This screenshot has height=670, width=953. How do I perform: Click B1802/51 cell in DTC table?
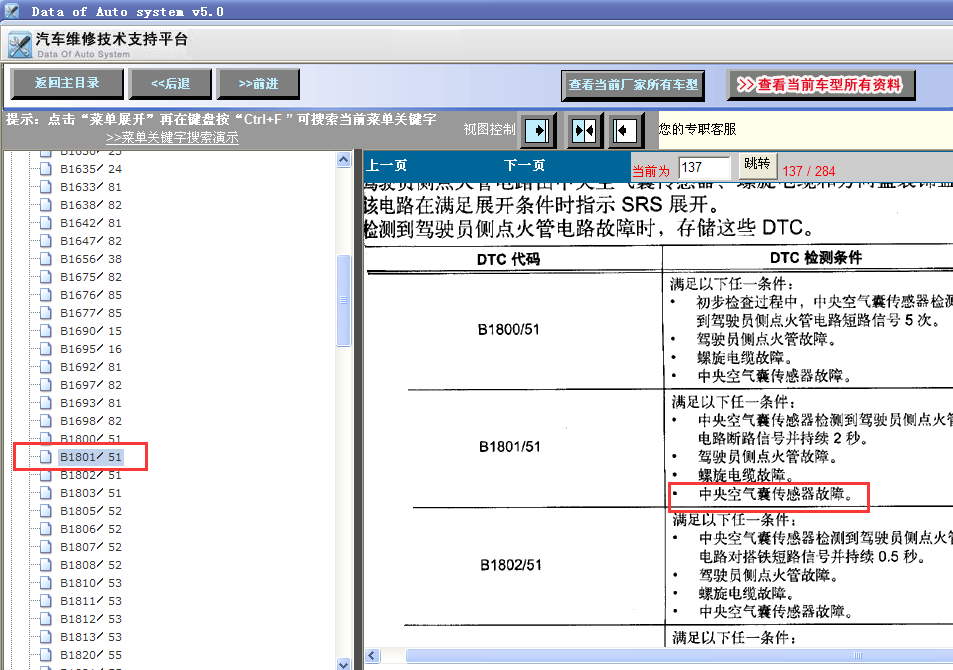[x=511, y=565]
